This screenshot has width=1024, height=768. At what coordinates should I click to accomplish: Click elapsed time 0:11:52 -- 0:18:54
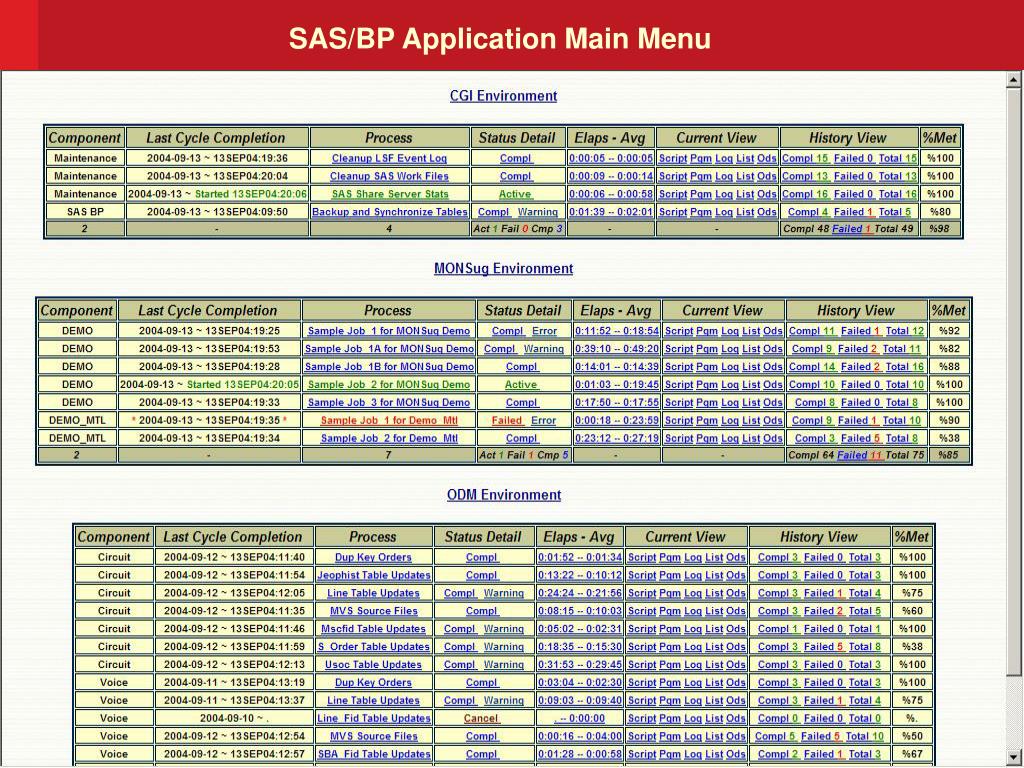coord(617,331)
